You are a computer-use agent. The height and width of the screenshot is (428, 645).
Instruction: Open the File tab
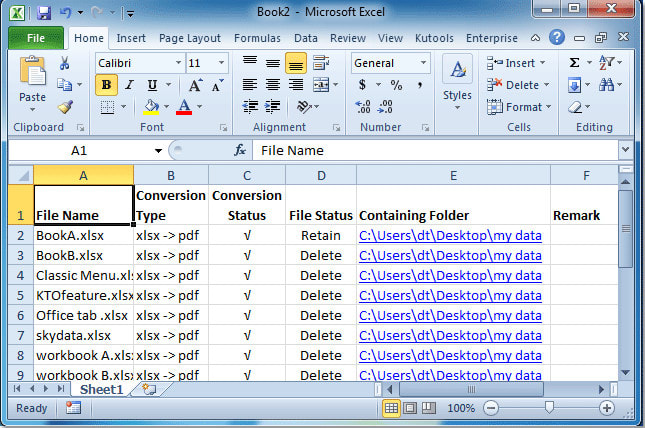(x=36, y=38)
